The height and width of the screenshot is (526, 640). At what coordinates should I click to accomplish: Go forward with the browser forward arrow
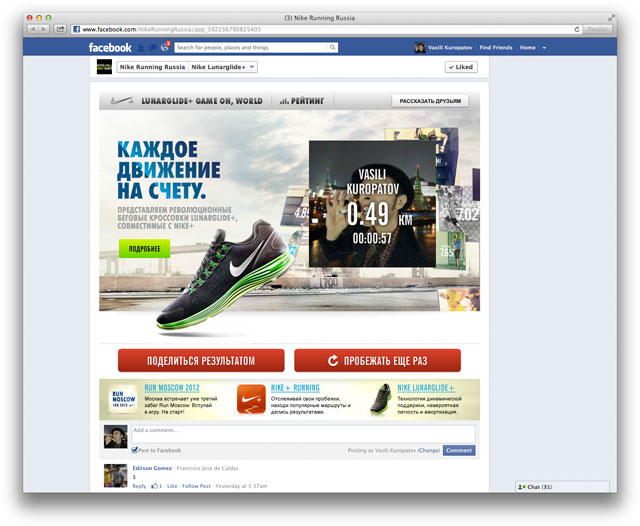(44, 29)
